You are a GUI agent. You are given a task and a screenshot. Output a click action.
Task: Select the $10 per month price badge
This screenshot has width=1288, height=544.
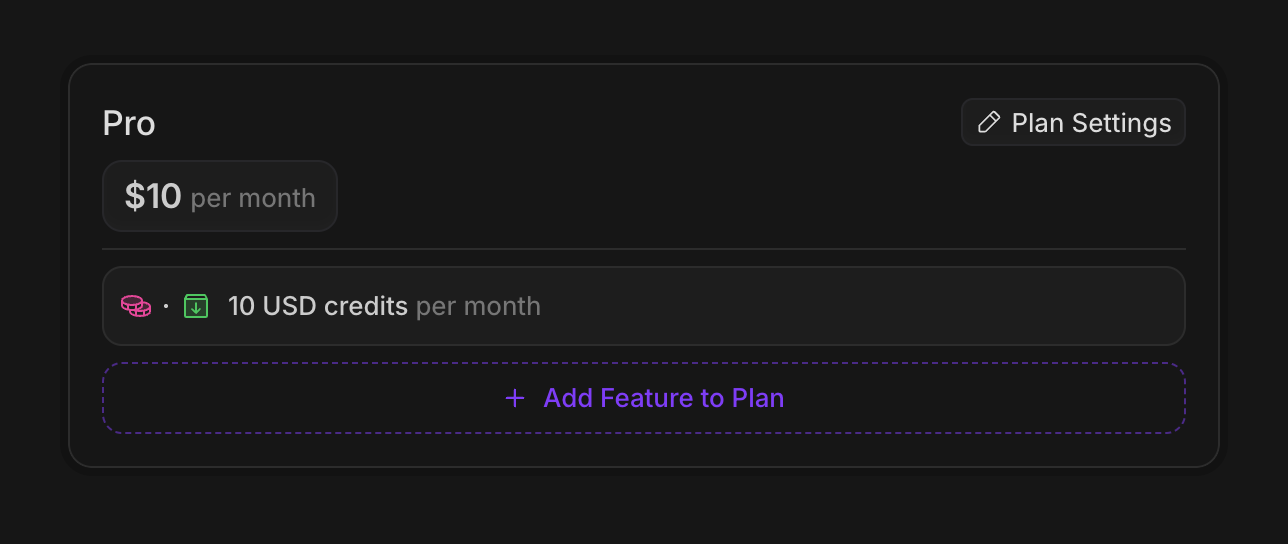[220, 197]
